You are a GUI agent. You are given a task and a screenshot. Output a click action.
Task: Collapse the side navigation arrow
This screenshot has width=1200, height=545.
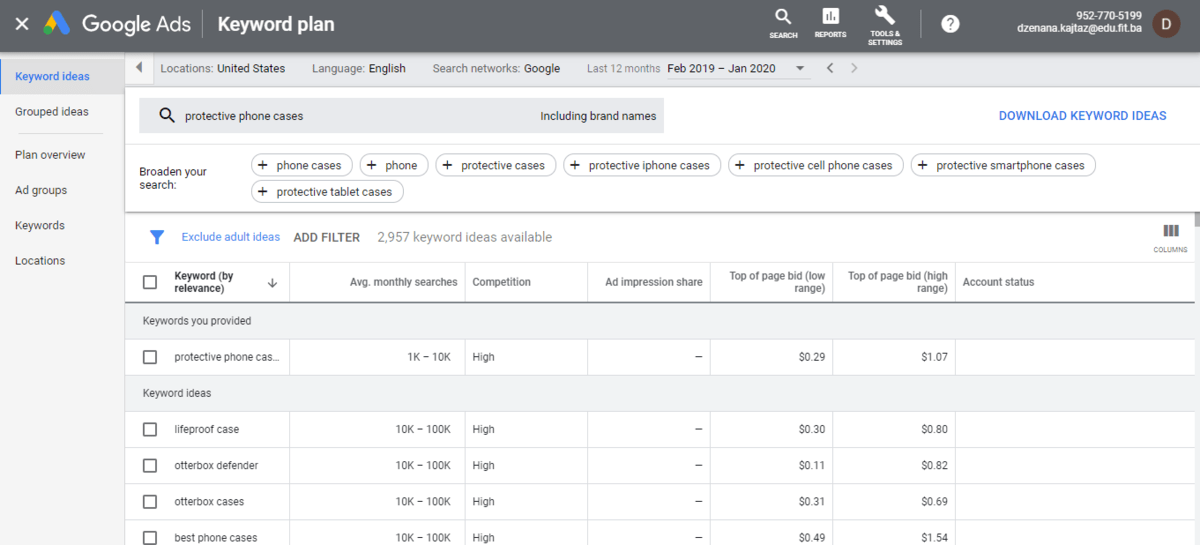tap(138, 68)
